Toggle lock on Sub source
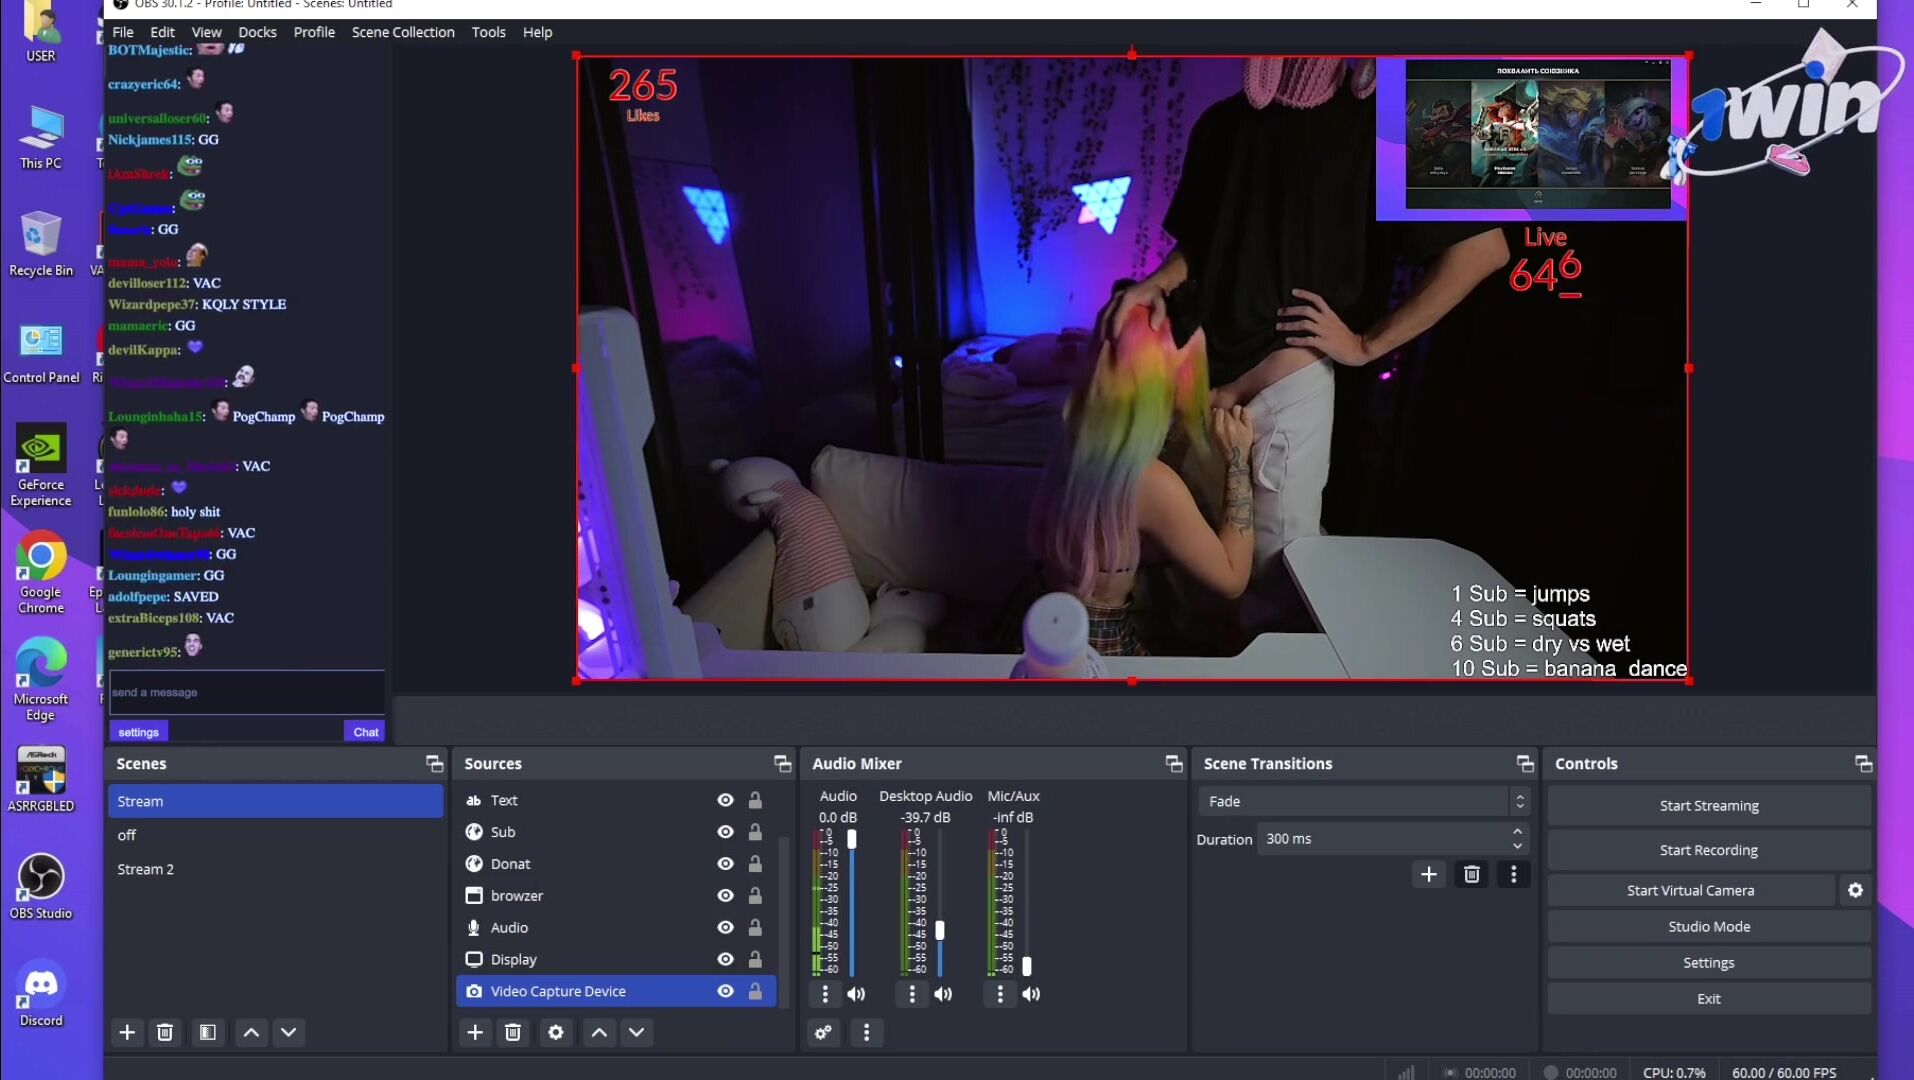The height and width of the screenshot is (1080, 1914). pyautogui.click(x=756, y=832)
